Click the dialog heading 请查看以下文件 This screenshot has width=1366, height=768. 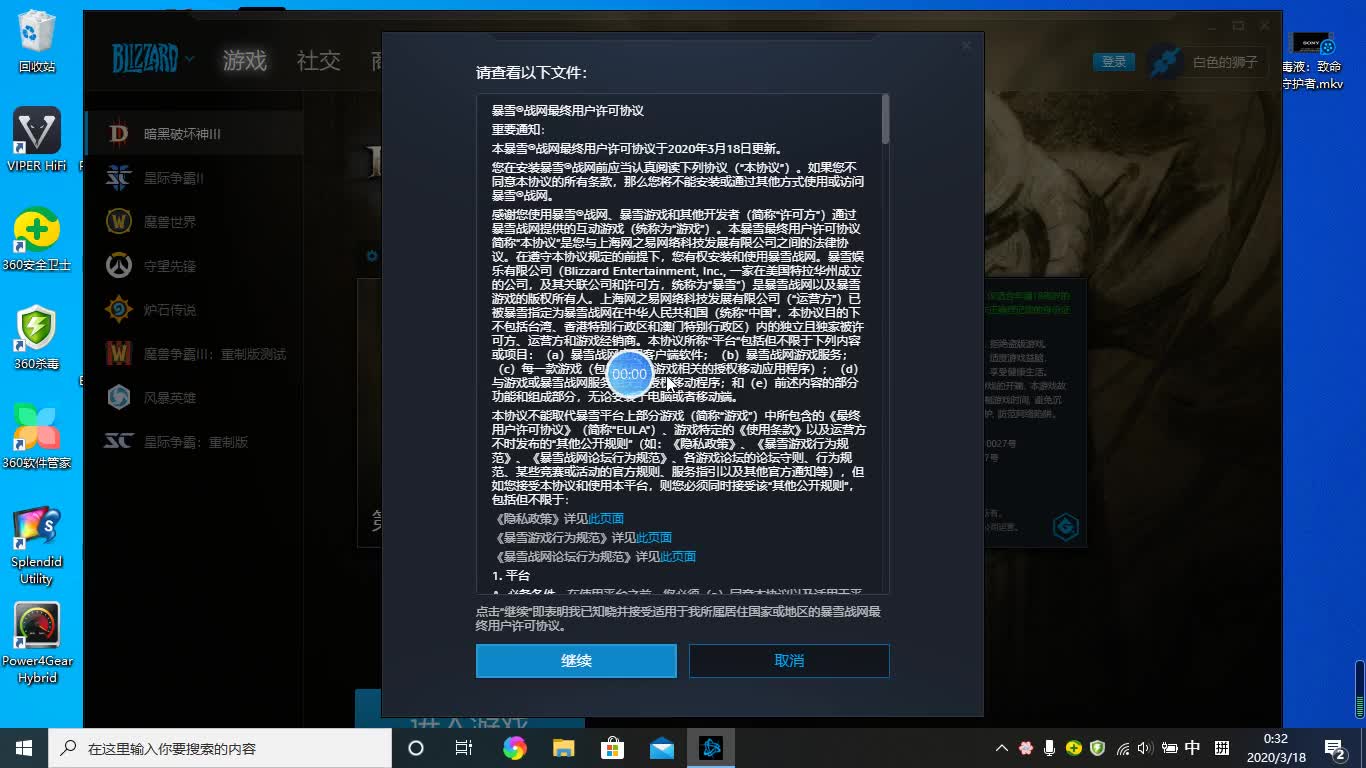point(531,73)
